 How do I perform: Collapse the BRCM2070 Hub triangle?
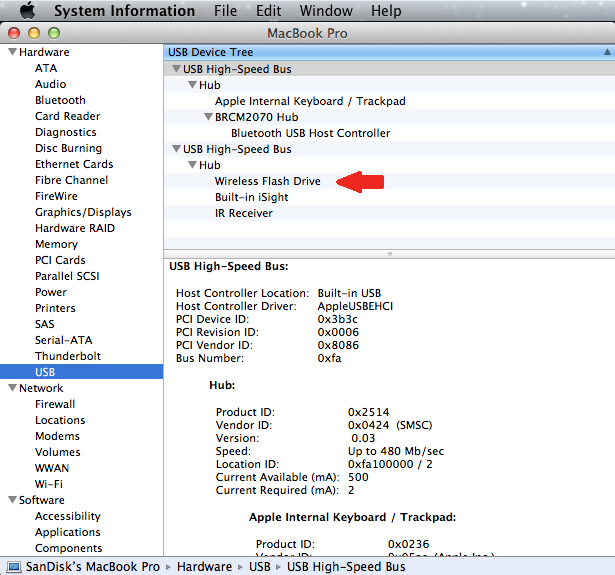(208, 117)
